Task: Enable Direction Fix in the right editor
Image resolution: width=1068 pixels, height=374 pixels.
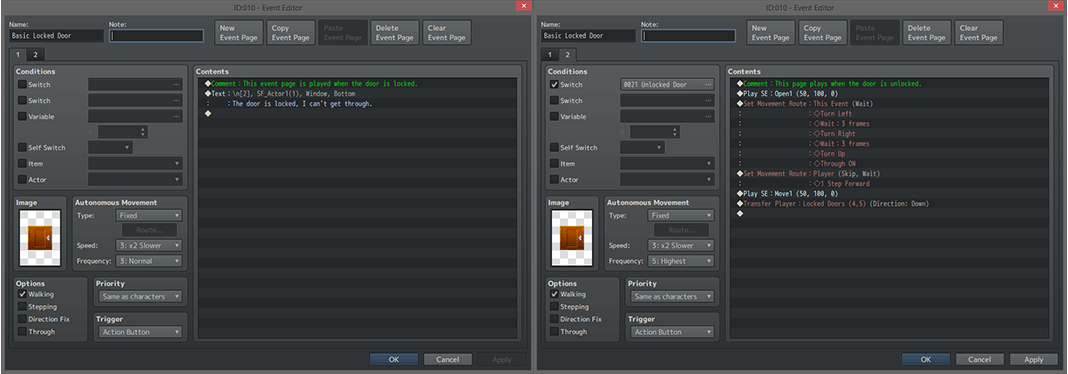Action: point(554,319)
